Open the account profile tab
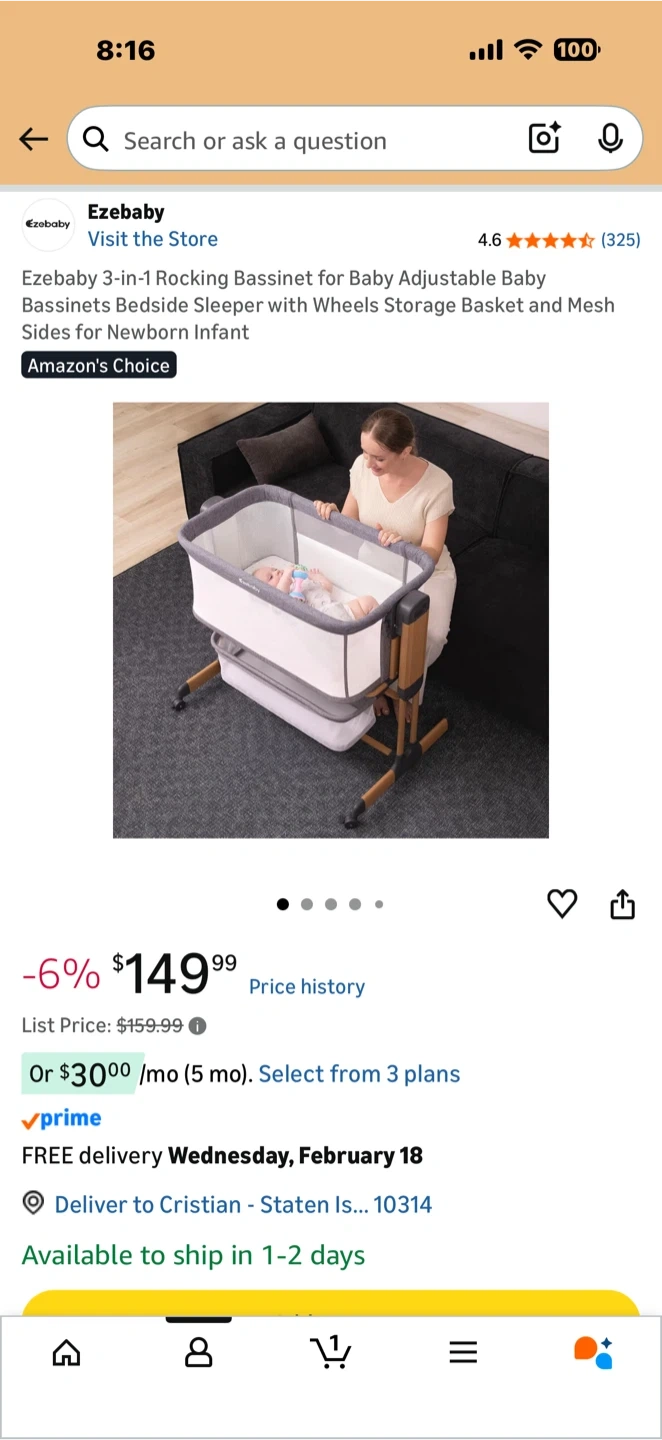 pos(199,1353)
